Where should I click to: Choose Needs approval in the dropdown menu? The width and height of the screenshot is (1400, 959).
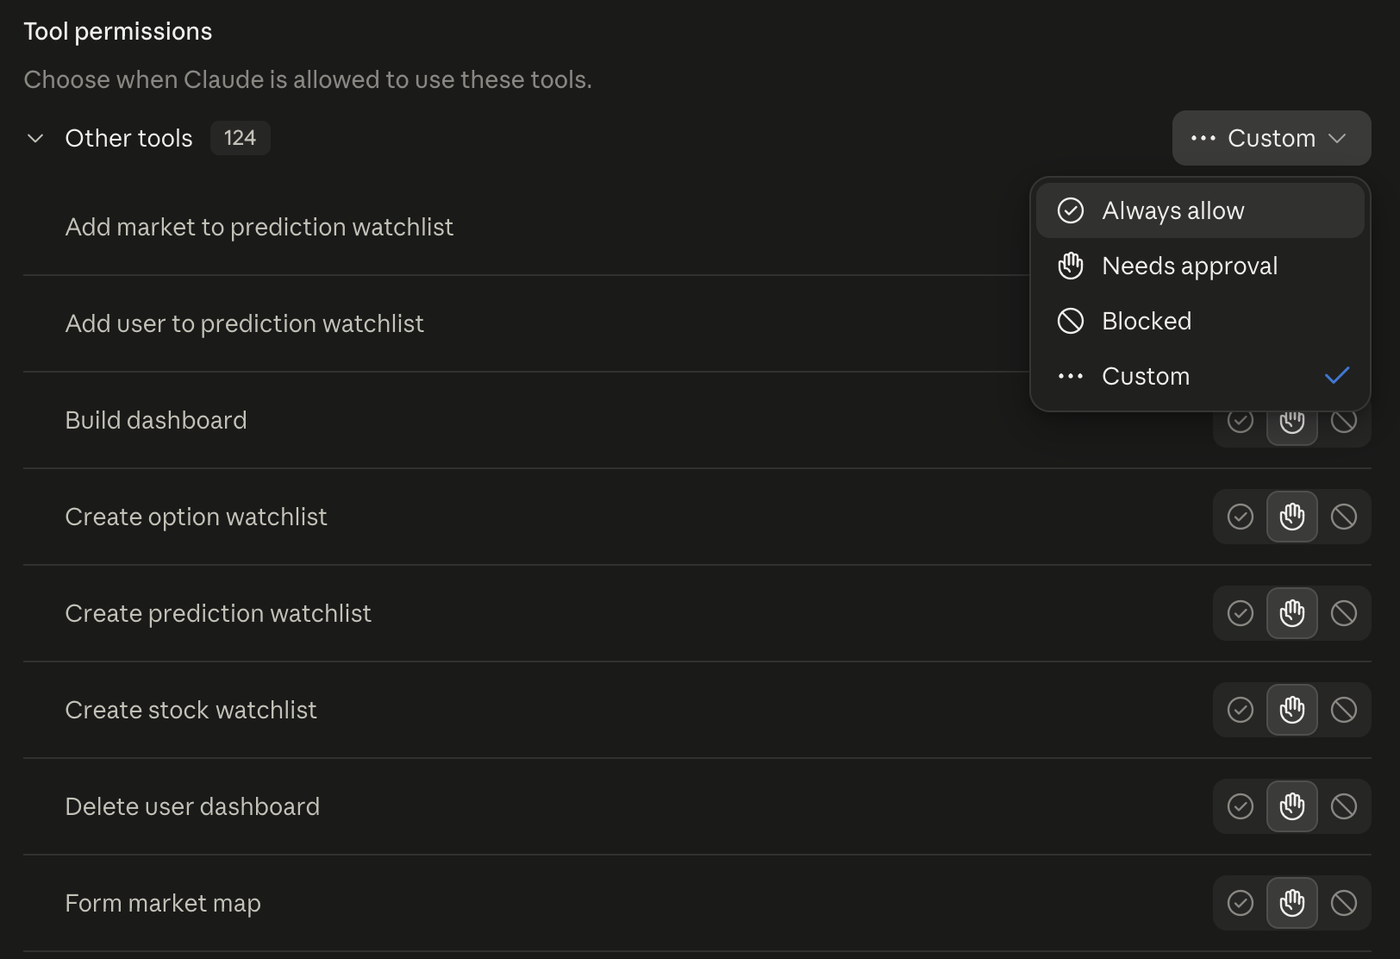pos(1200,266)
